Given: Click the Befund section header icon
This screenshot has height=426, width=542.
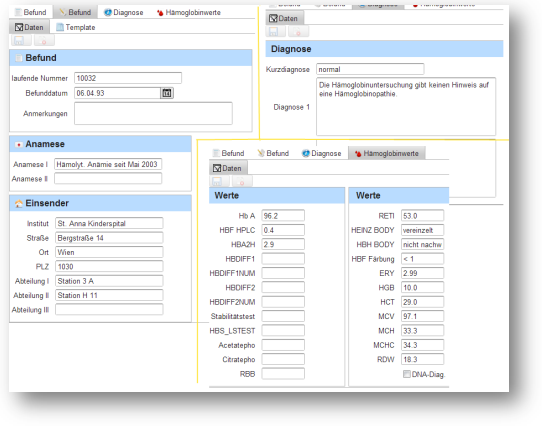Looking at the screenshot, I should coord(19,58).
